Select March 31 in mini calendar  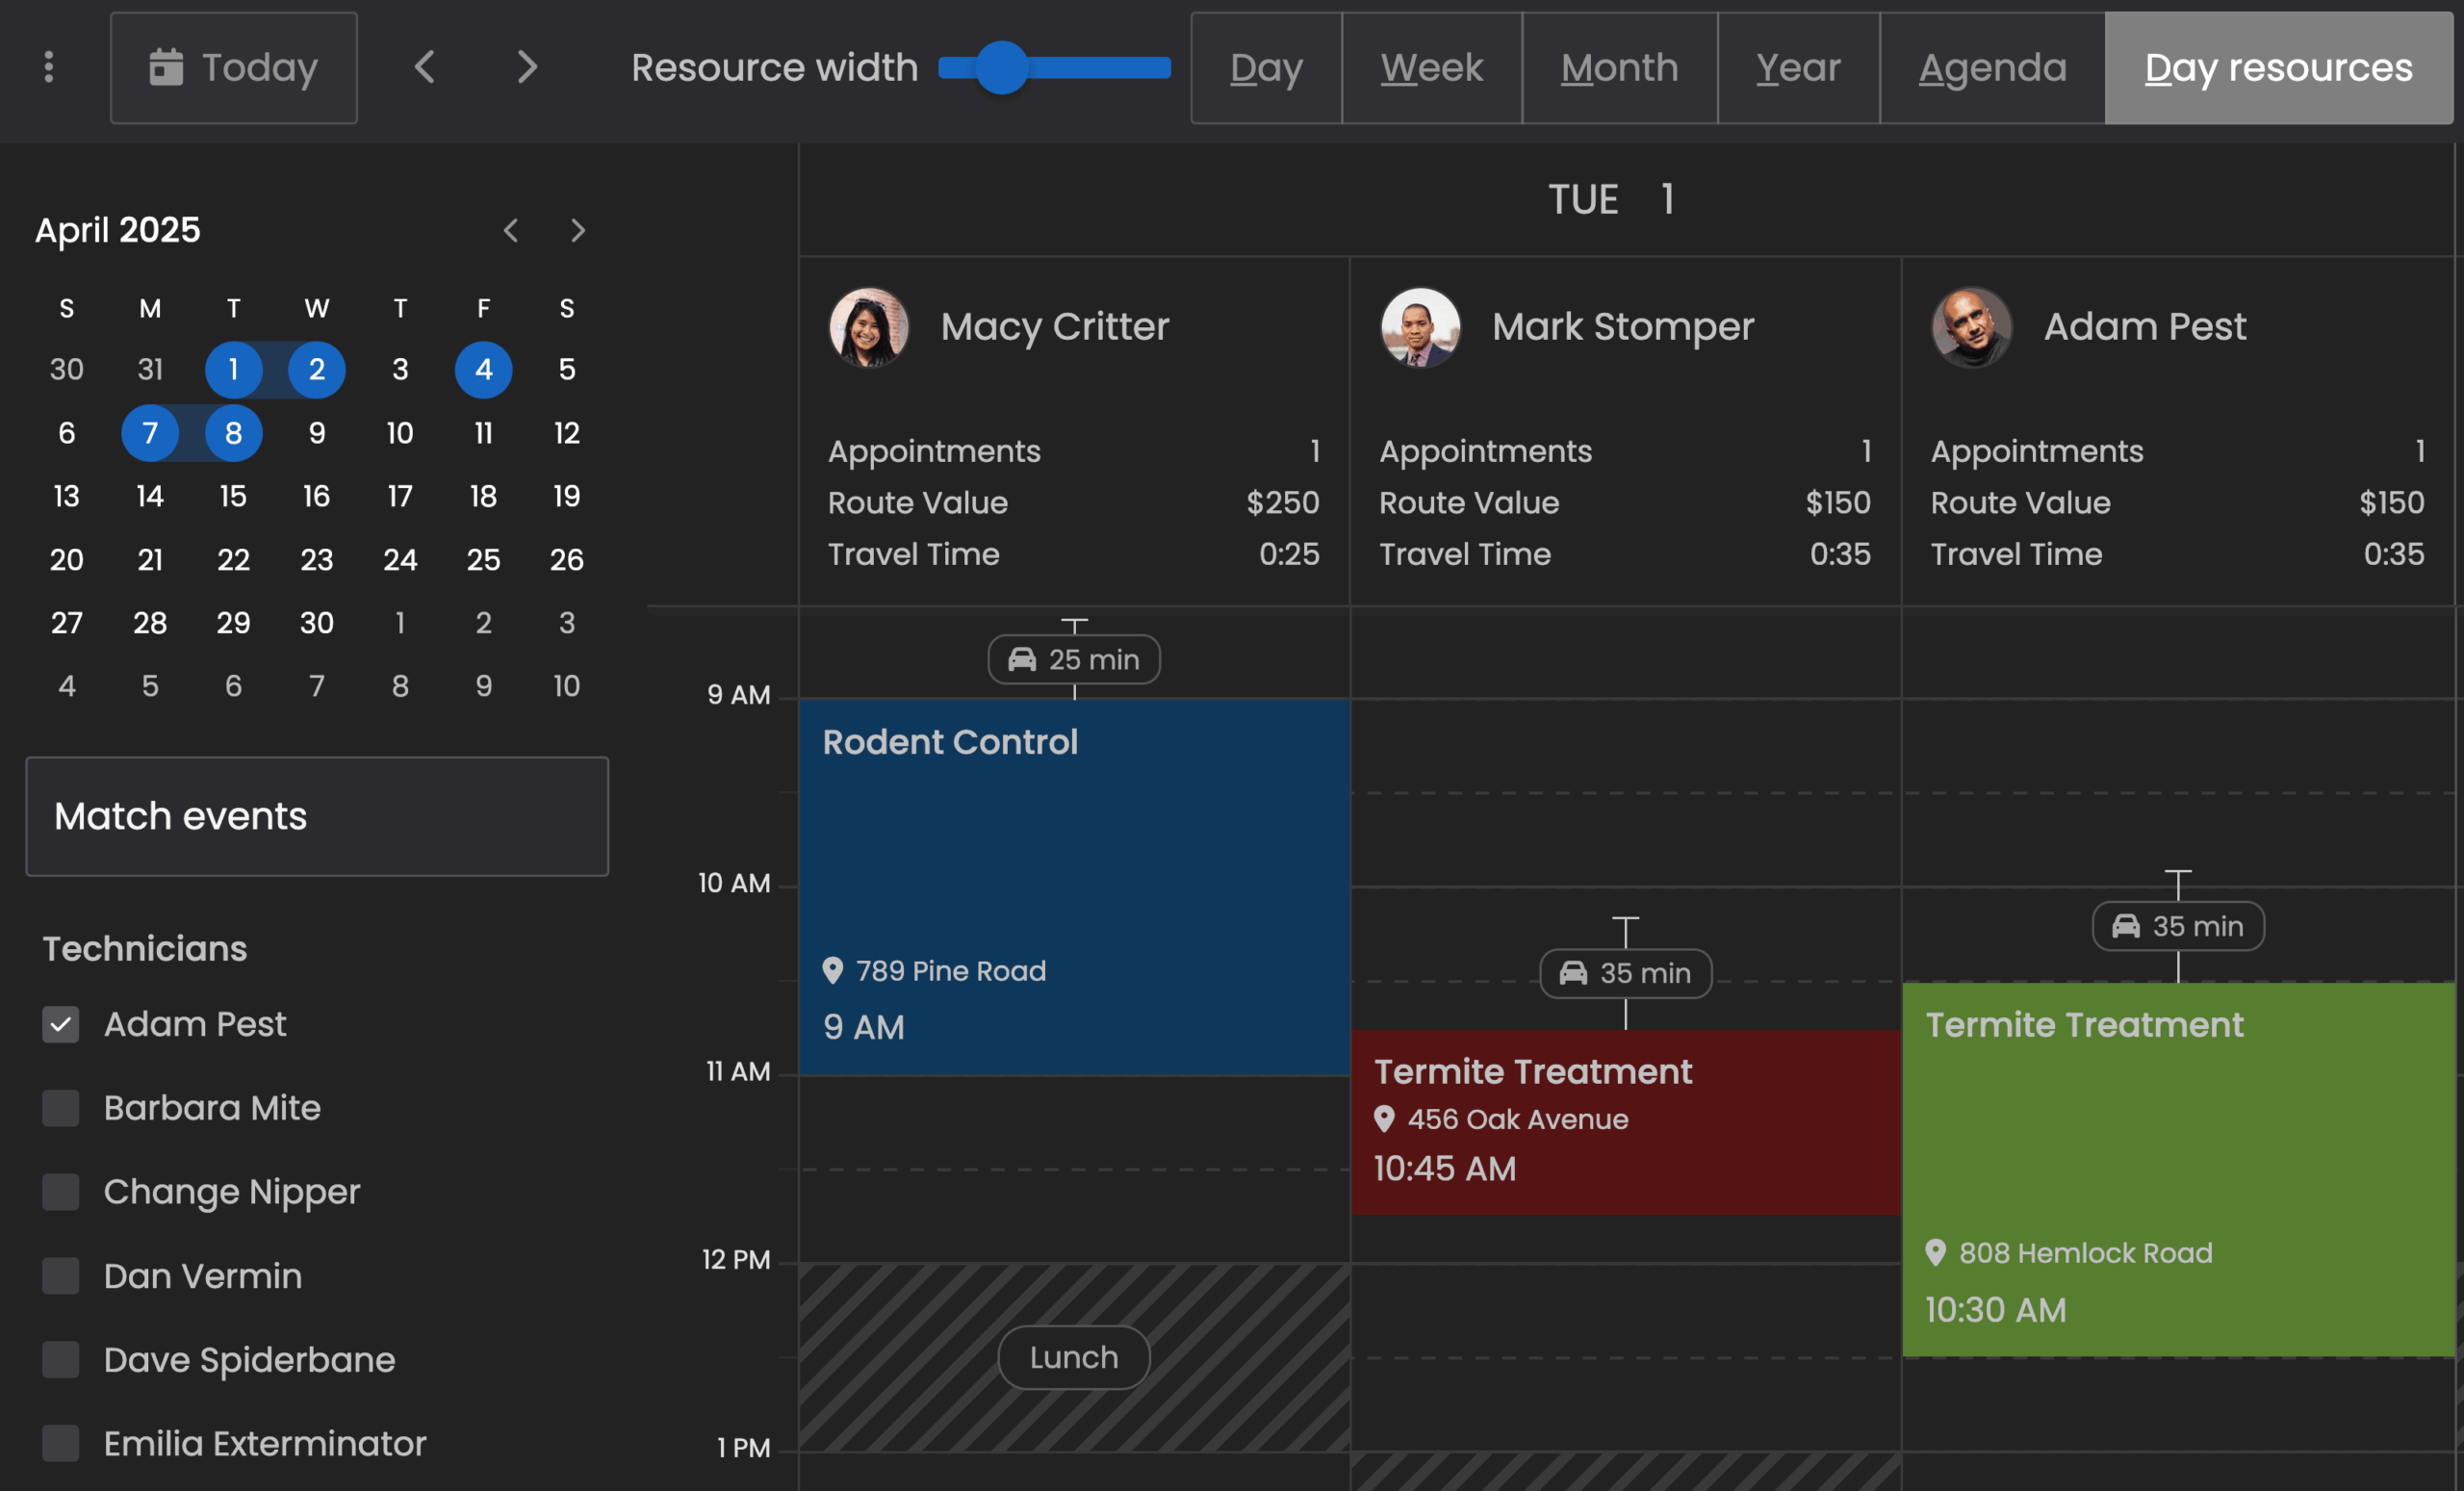150,369
